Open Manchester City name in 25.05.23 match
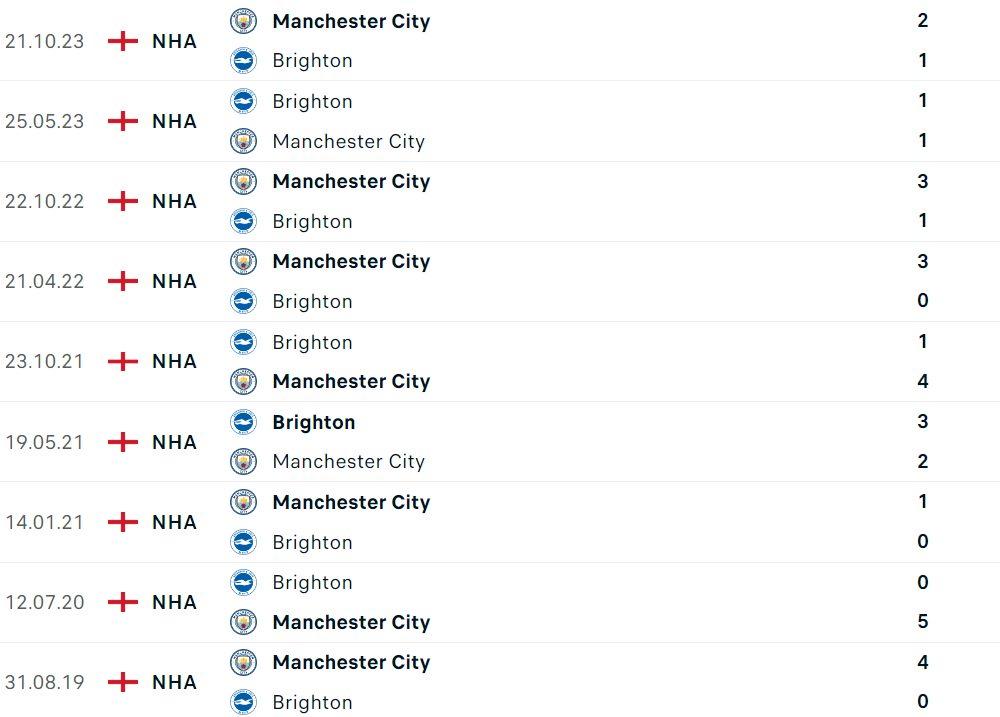 (348, 141)
